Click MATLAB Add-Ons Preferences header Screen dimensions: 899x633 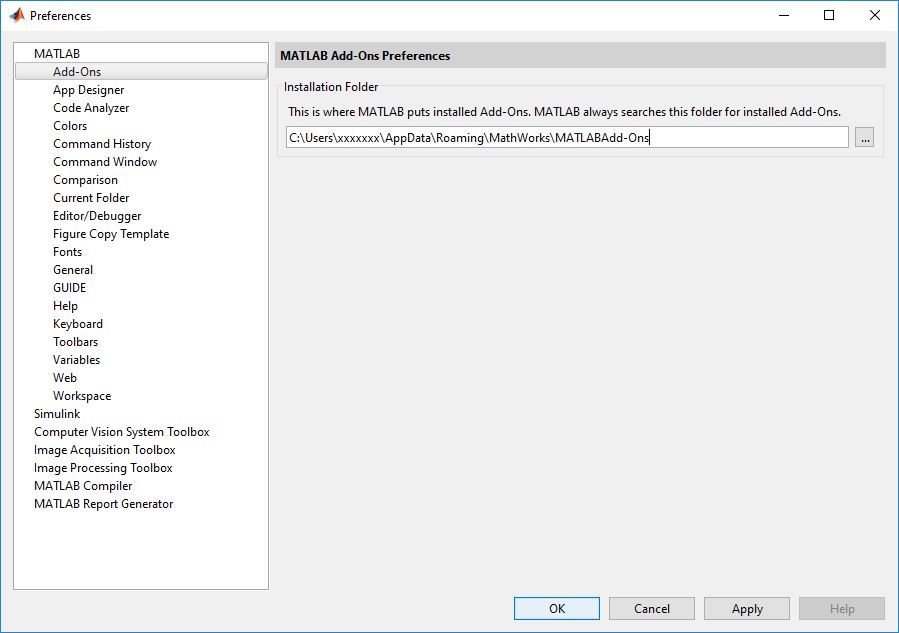[365, 56]
